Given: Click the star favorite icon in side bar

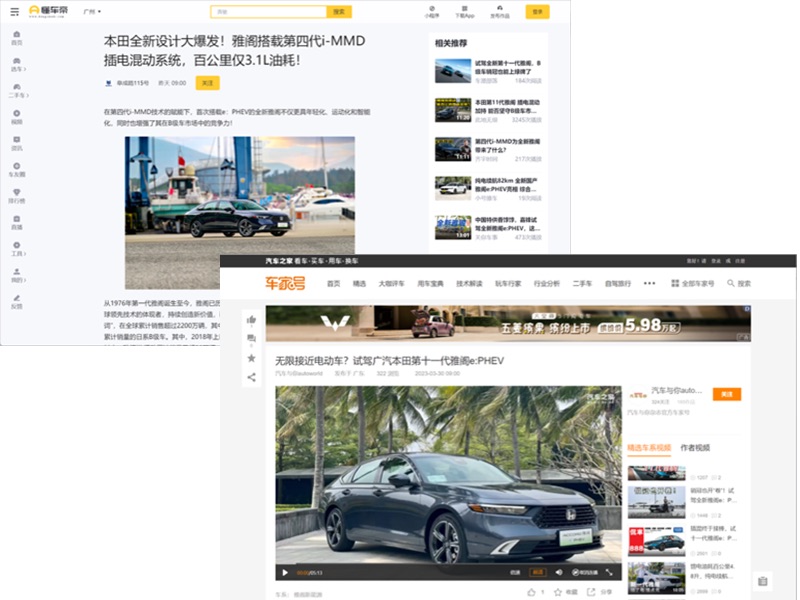Looking at the screenshot, I should pos(252,358).
